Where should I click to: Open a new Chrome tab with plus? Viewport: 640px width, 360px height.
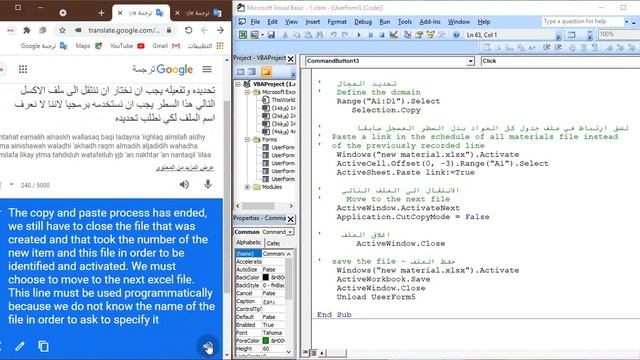[101, 13]
